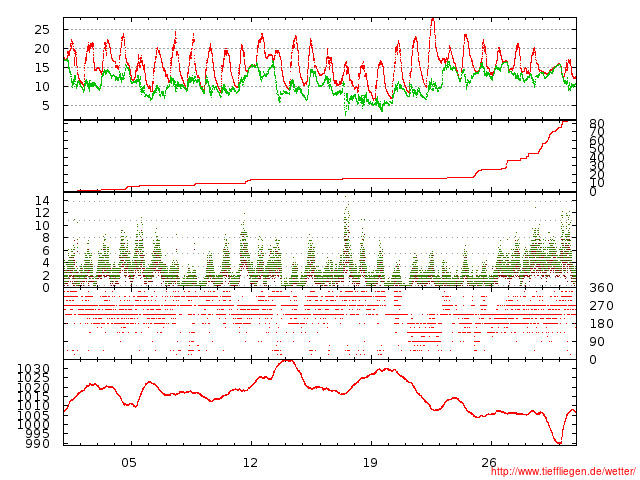
Task: Click the "10" label on the wind speed axis
Action: click(42, 225)
